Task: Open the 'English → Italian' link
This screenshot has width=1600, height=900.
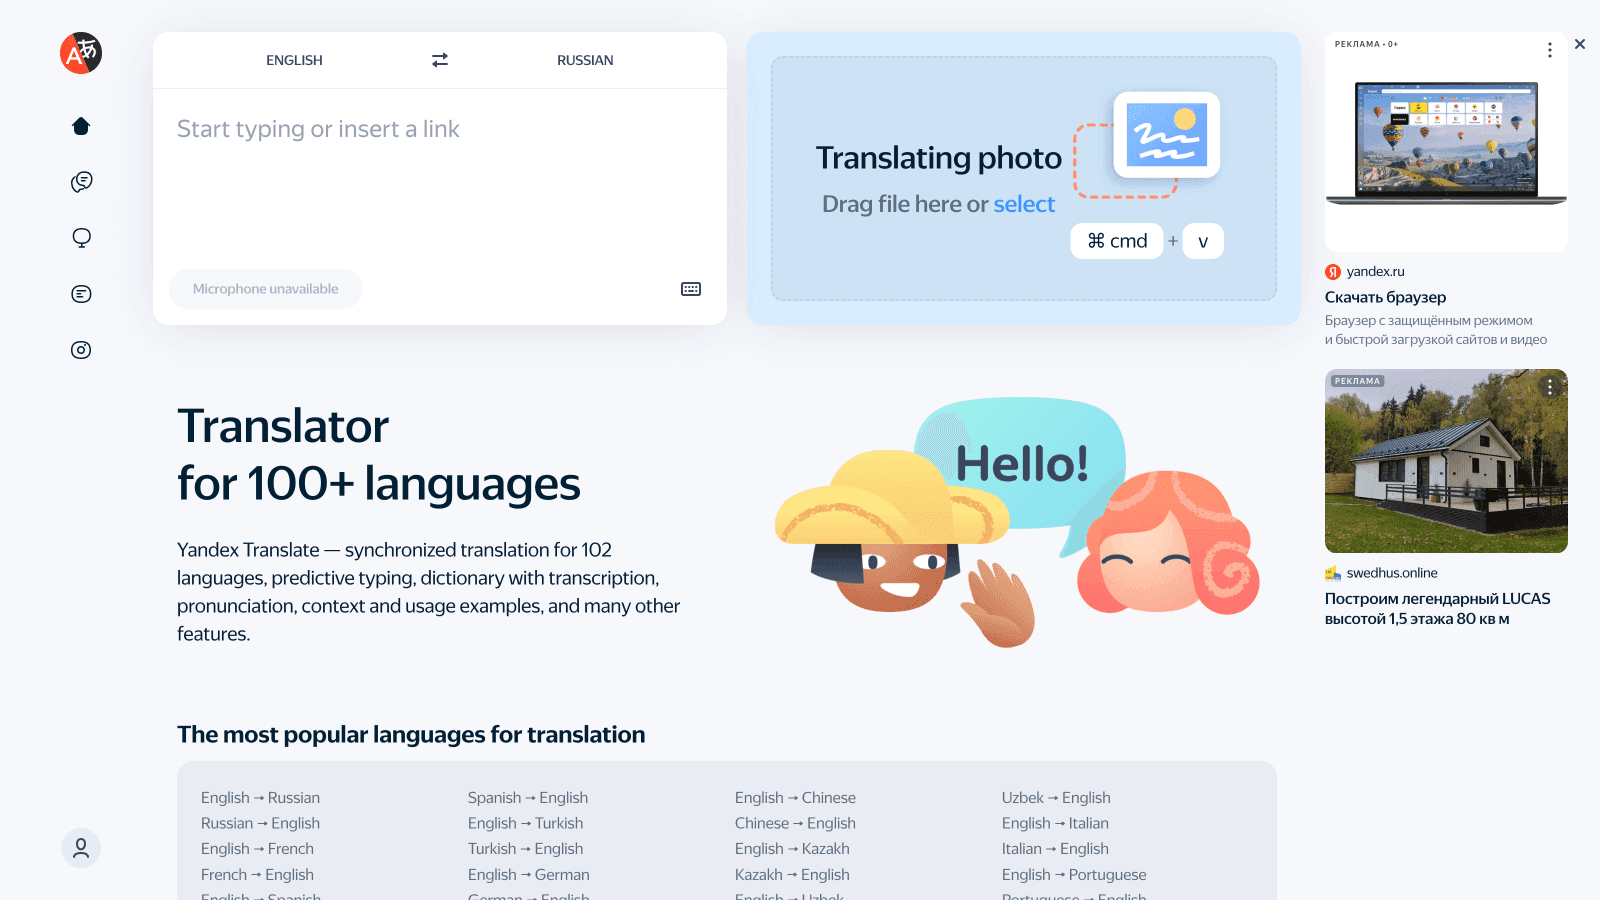Action: point(1055,823)
